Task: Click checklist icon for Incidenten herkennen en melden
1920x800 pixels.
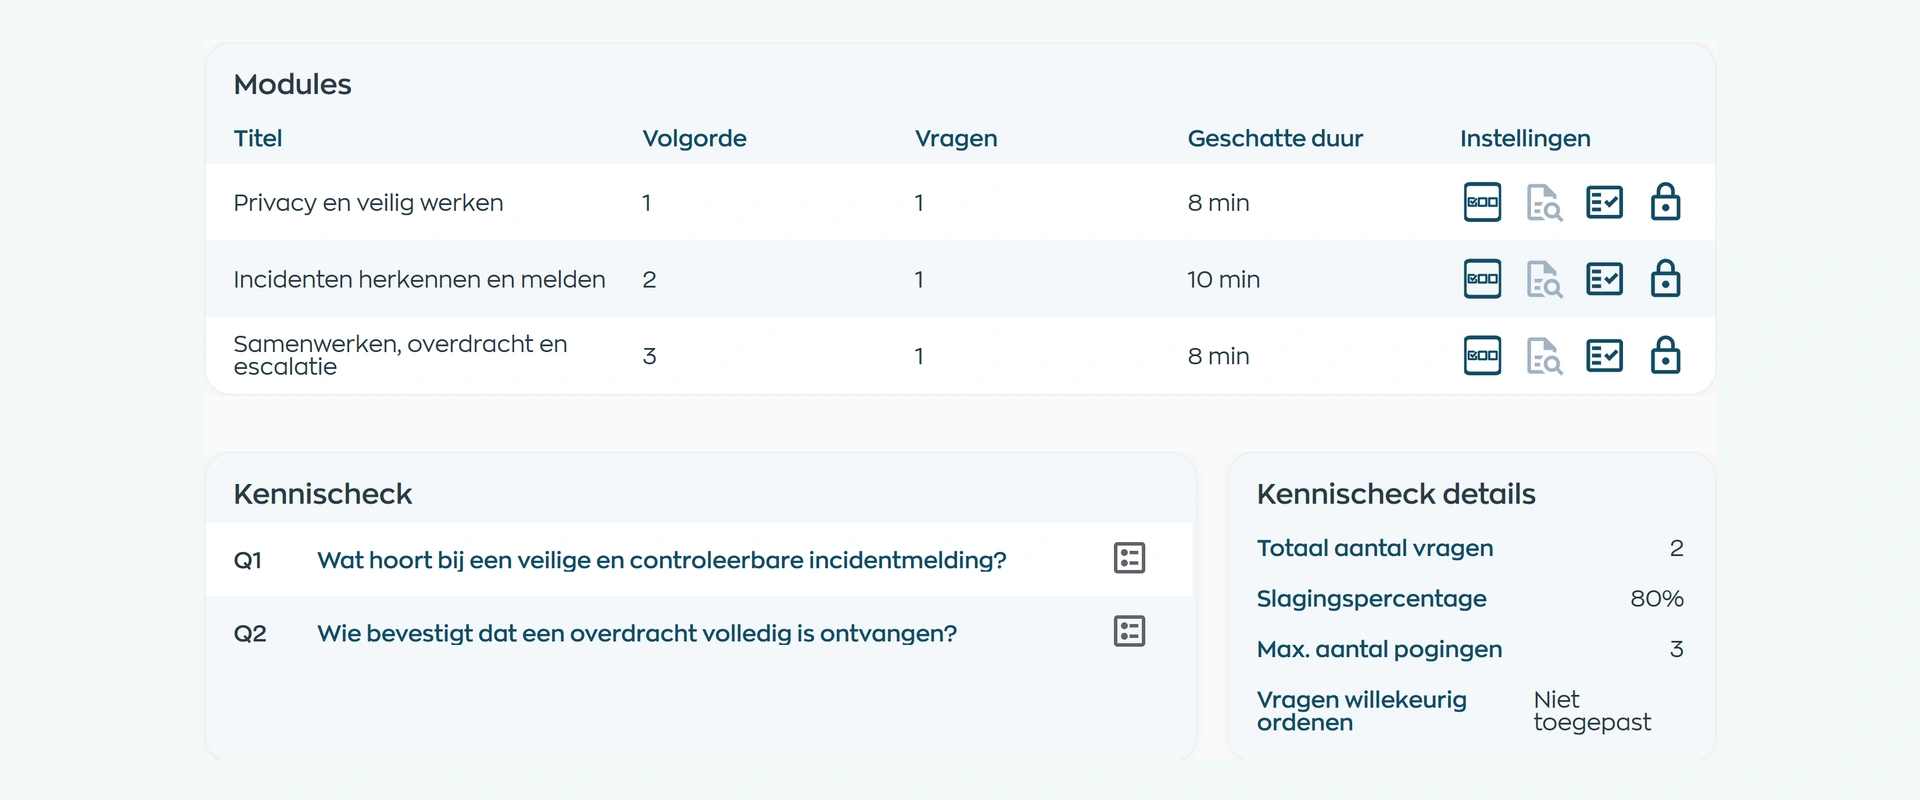Action: 1604,279
